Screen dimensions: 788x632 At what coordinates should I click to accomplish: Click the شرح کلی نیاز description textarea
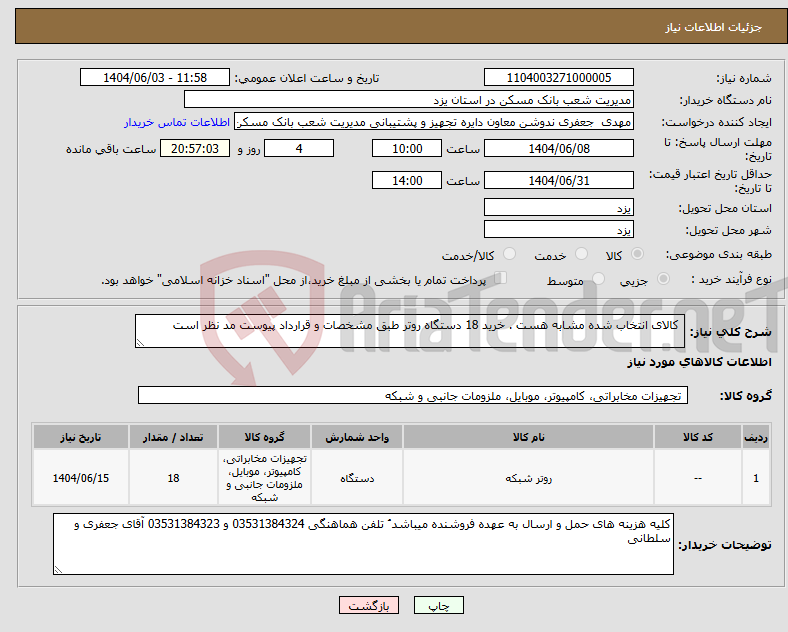[410, 331]
